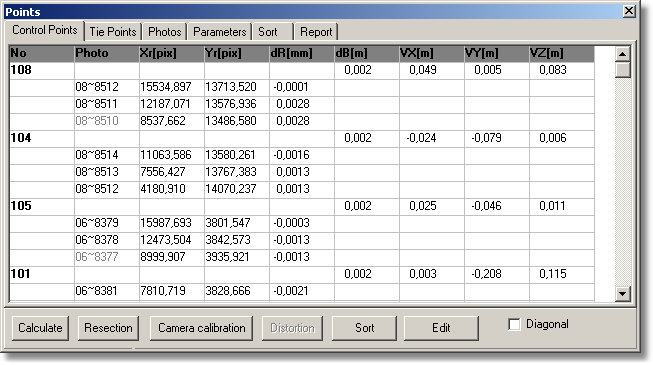Click the Sort button at bottom
The image size is (653, 365).
click(364, 328)
